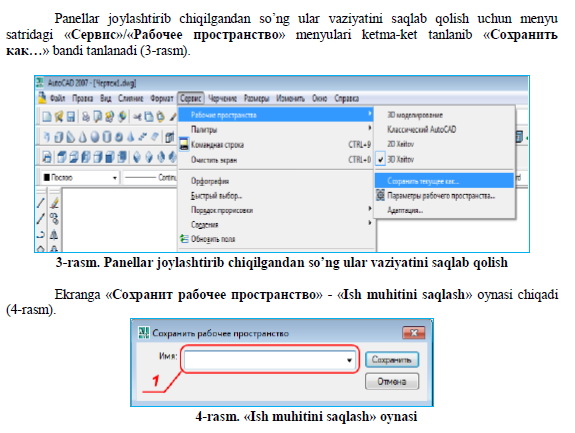Choose Классический AutoCAD workspace
The image size is (575, 433).
pos(421,129)
